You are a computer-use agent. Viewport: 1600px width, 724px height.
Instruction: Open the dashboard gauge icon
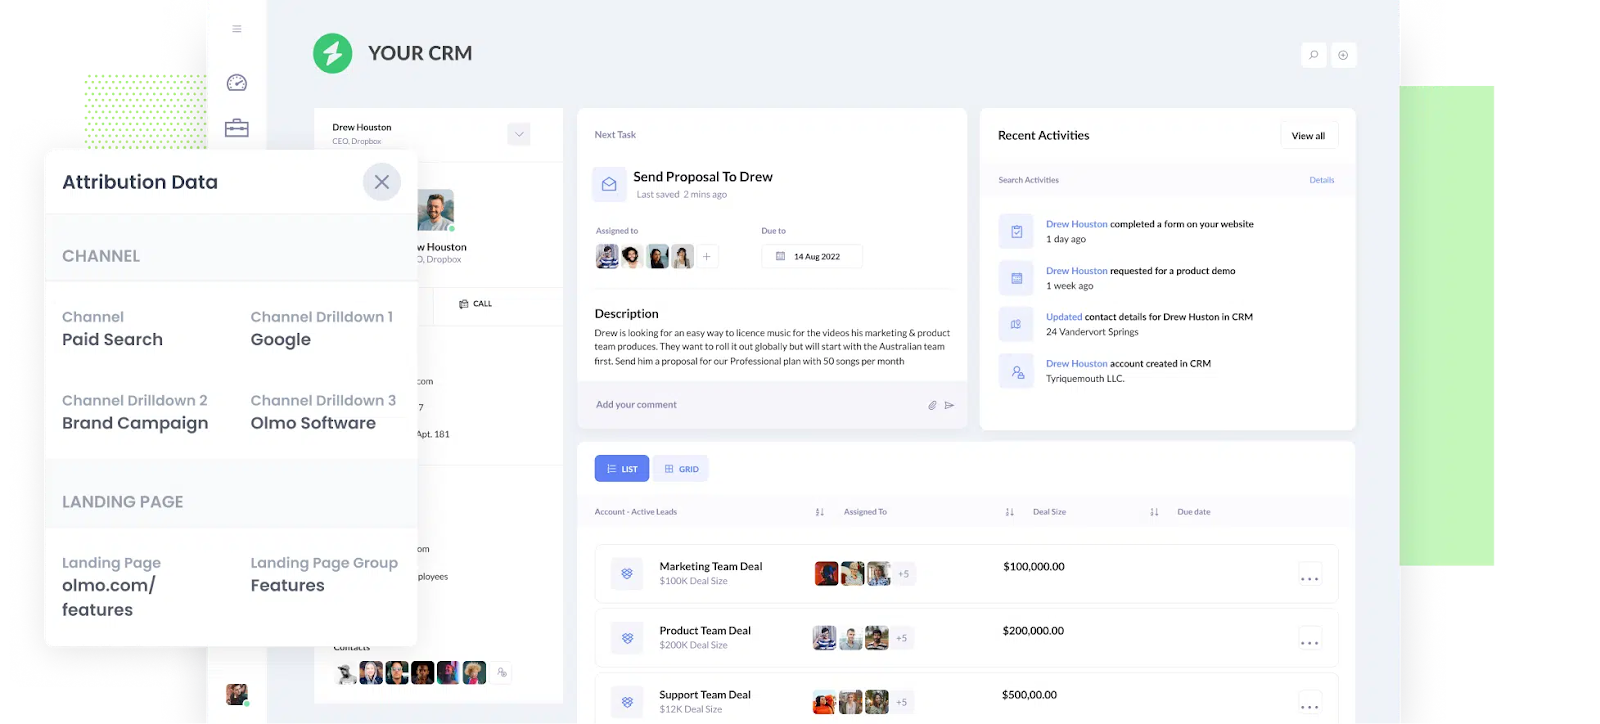coord(237,83)
